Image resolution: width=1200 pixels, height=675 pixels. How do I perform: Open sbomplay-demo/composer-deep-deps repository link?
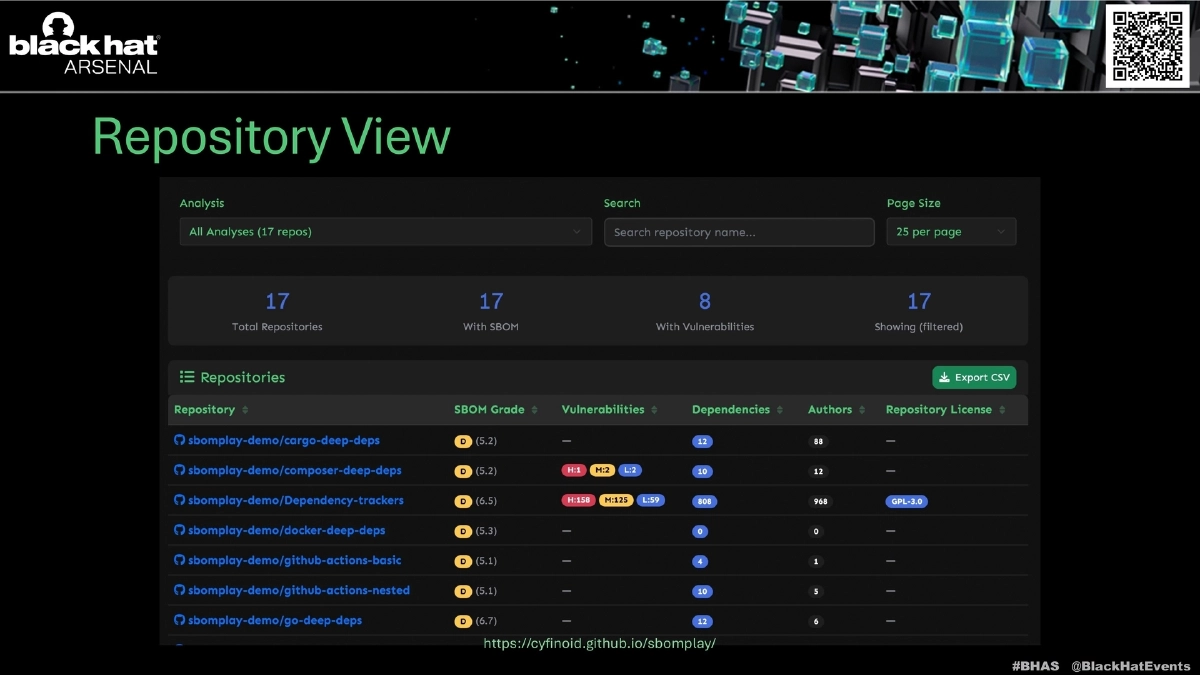coord(294,470)
